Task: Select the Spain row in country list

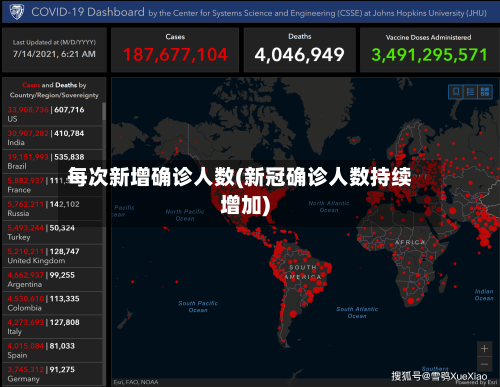Action: point(52,351)
